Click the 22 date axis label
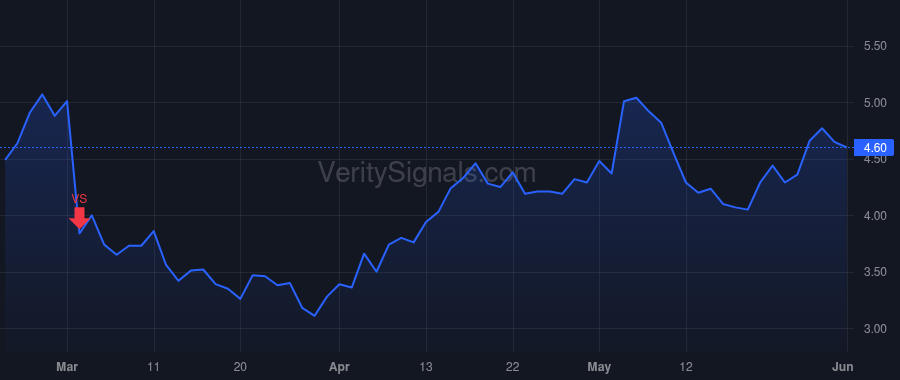The image size is (900, 380). click(x=513, y=367)
